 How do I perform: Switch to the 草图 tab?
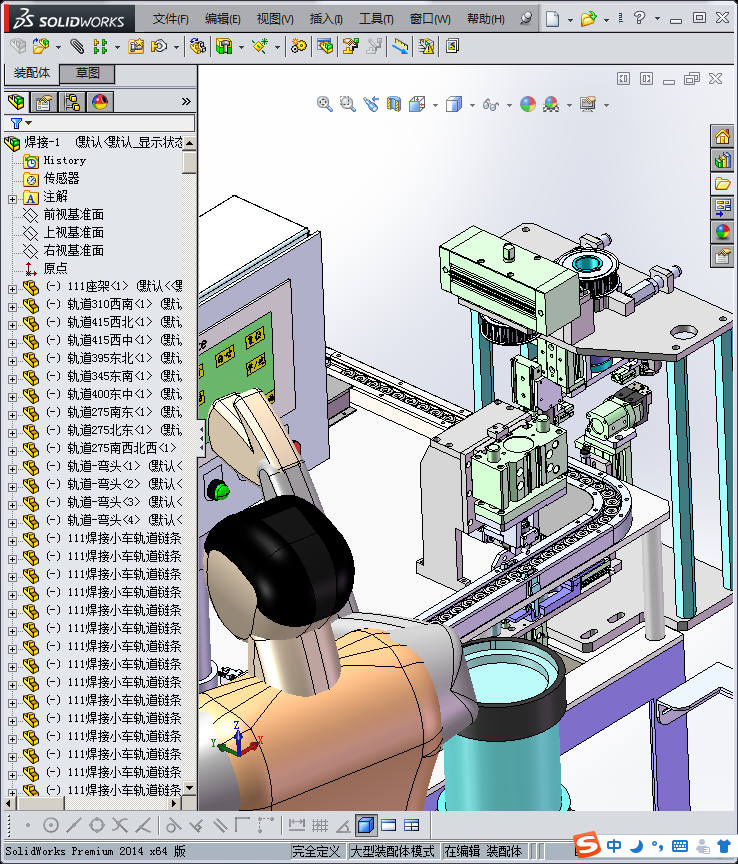coord(87,73)
